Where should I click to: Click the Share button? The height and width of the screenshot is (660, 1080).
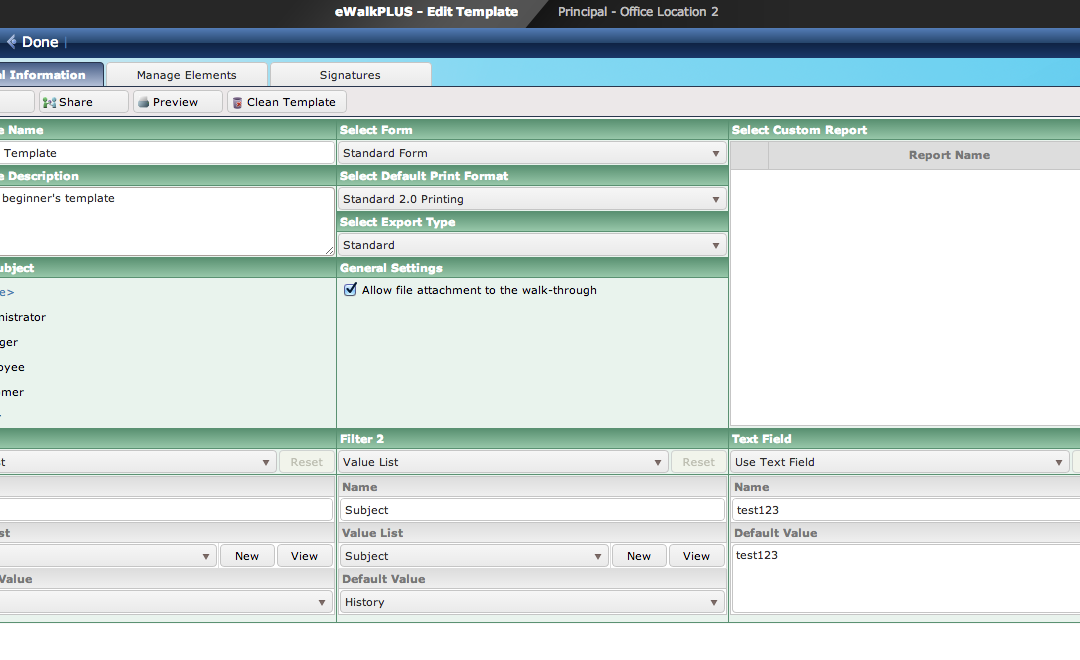click(83, 102)
